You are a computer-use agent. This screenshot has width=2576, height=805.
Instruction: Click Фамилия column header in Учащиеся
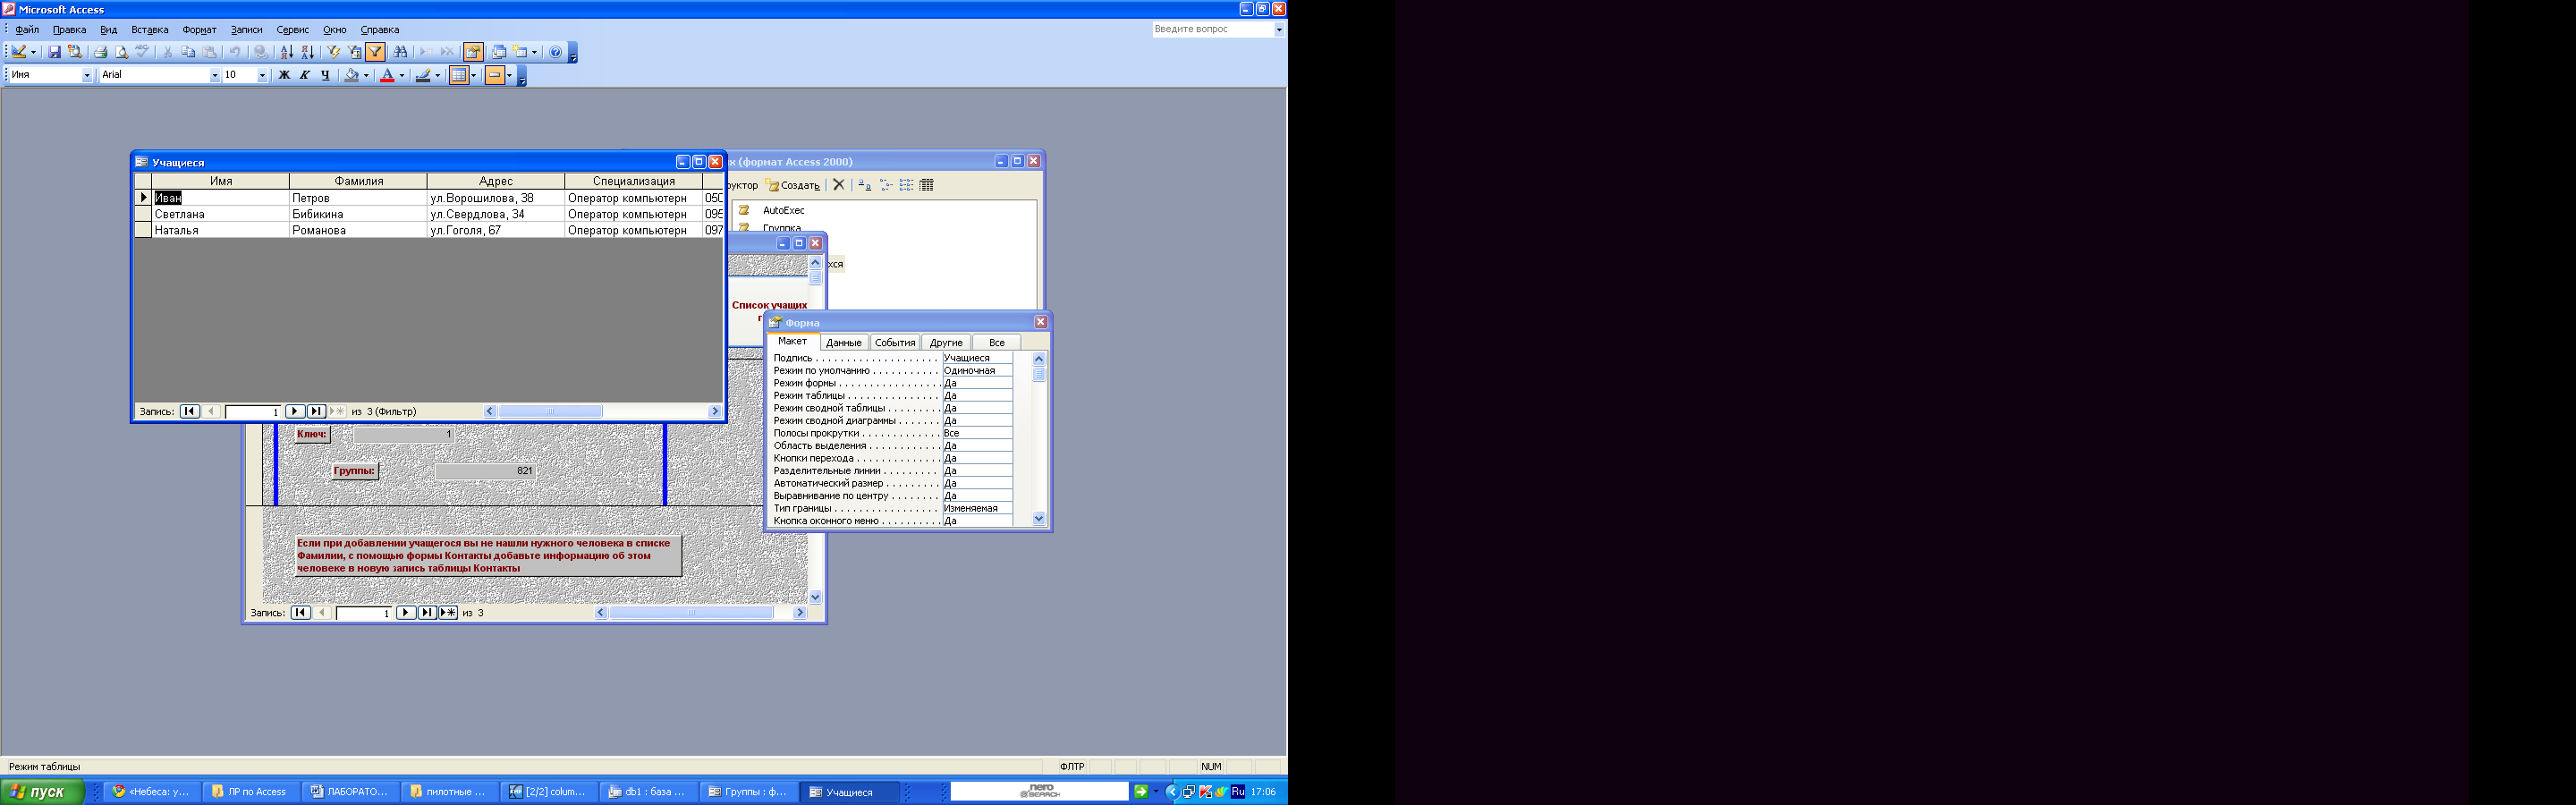click(358, 181)
